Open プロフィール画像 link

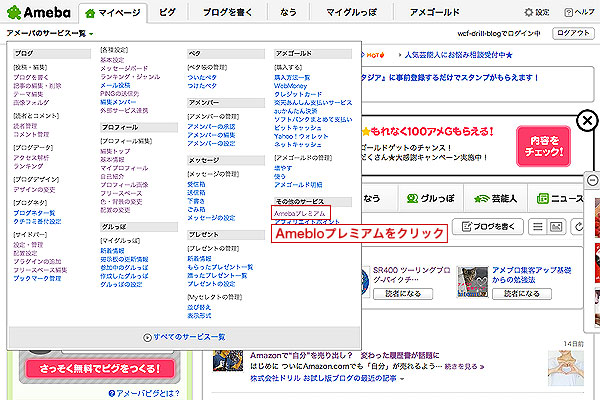point(124,185)
